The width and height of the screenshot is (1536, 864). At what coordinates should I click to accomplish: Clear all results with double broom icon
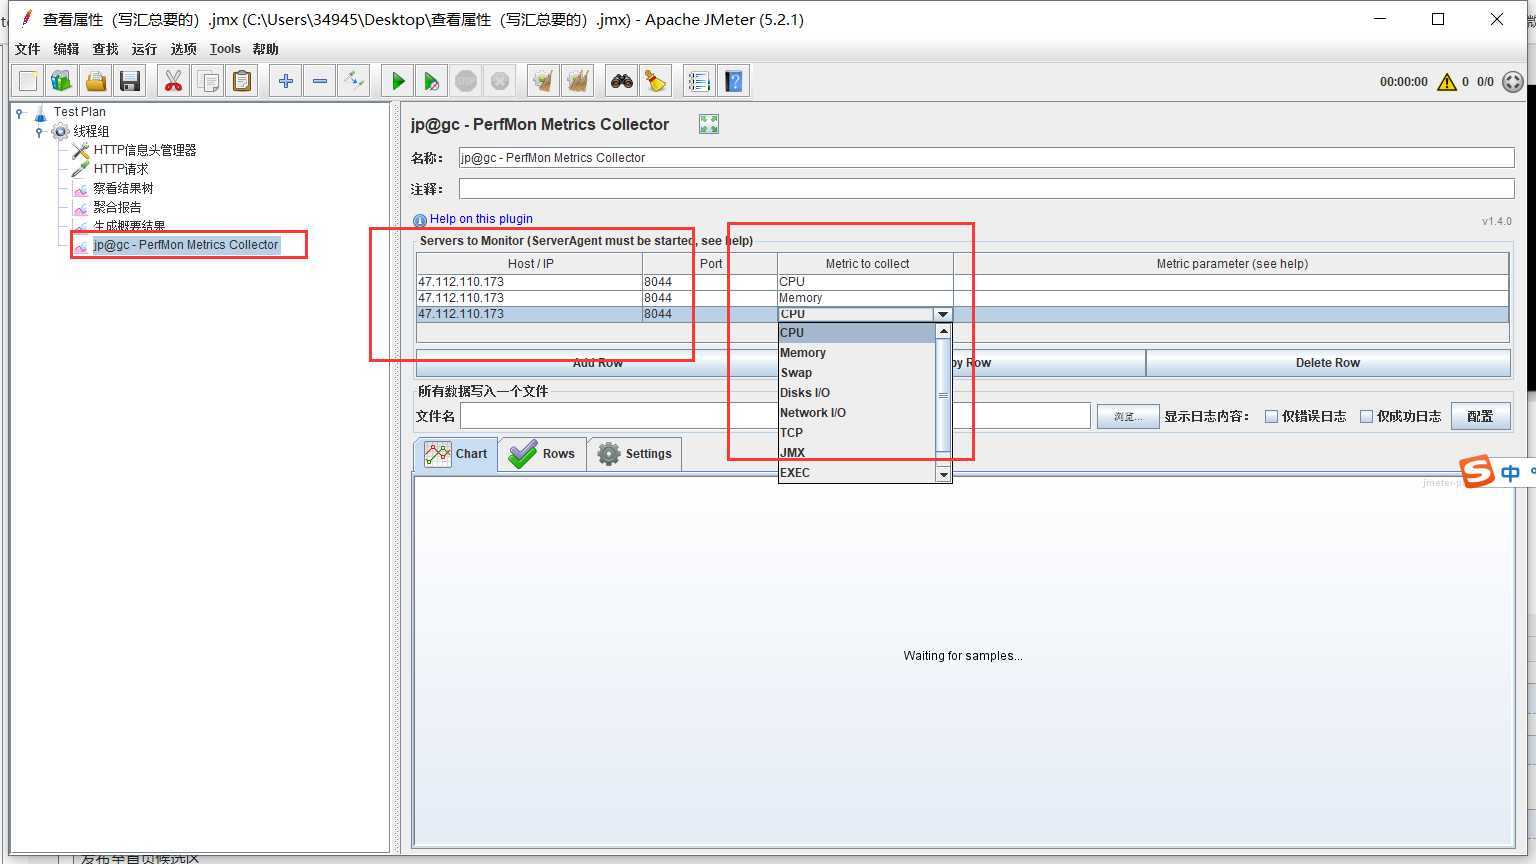(x=578, y=81)
